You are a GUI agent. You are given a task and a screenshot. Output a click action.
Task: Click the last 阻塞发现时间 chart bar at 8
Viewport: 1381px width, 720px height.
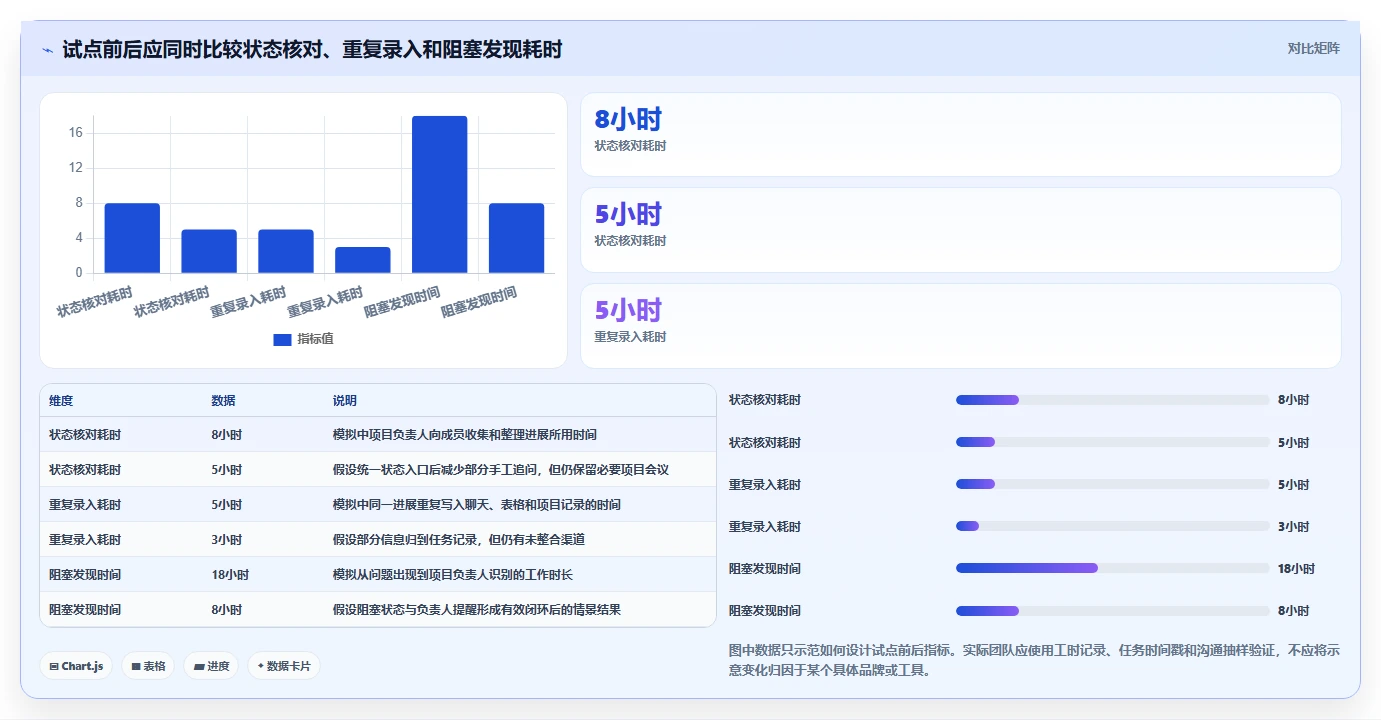516,238
